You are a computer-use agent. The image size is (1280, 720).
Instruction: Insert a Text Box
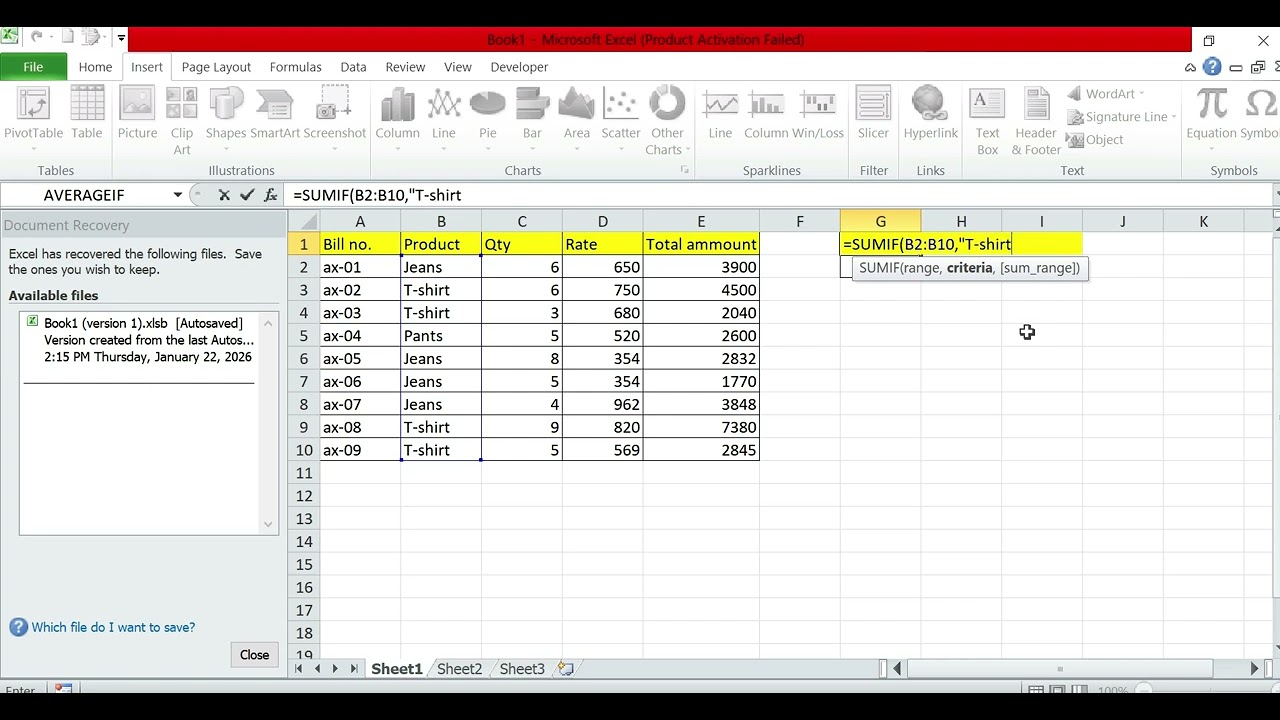tap(988, 120)
